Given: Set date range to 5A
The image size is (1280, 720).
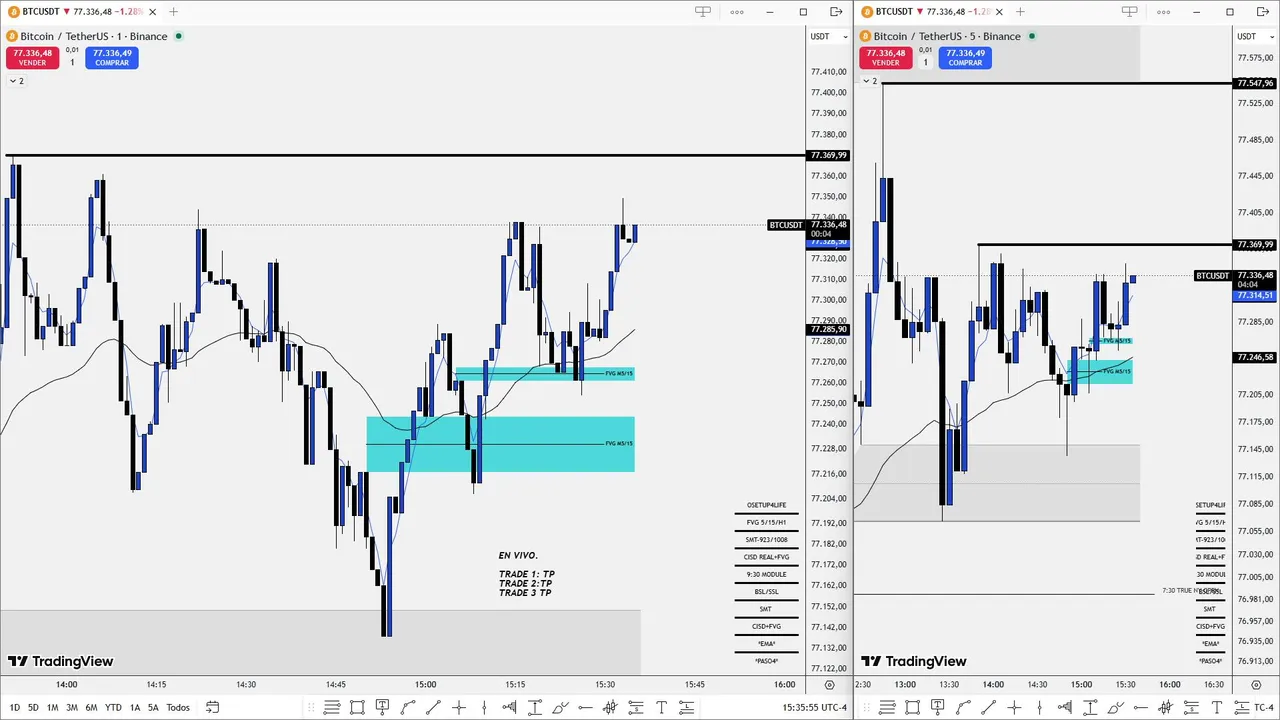Looking at the screenshot, I should [153, 707].
